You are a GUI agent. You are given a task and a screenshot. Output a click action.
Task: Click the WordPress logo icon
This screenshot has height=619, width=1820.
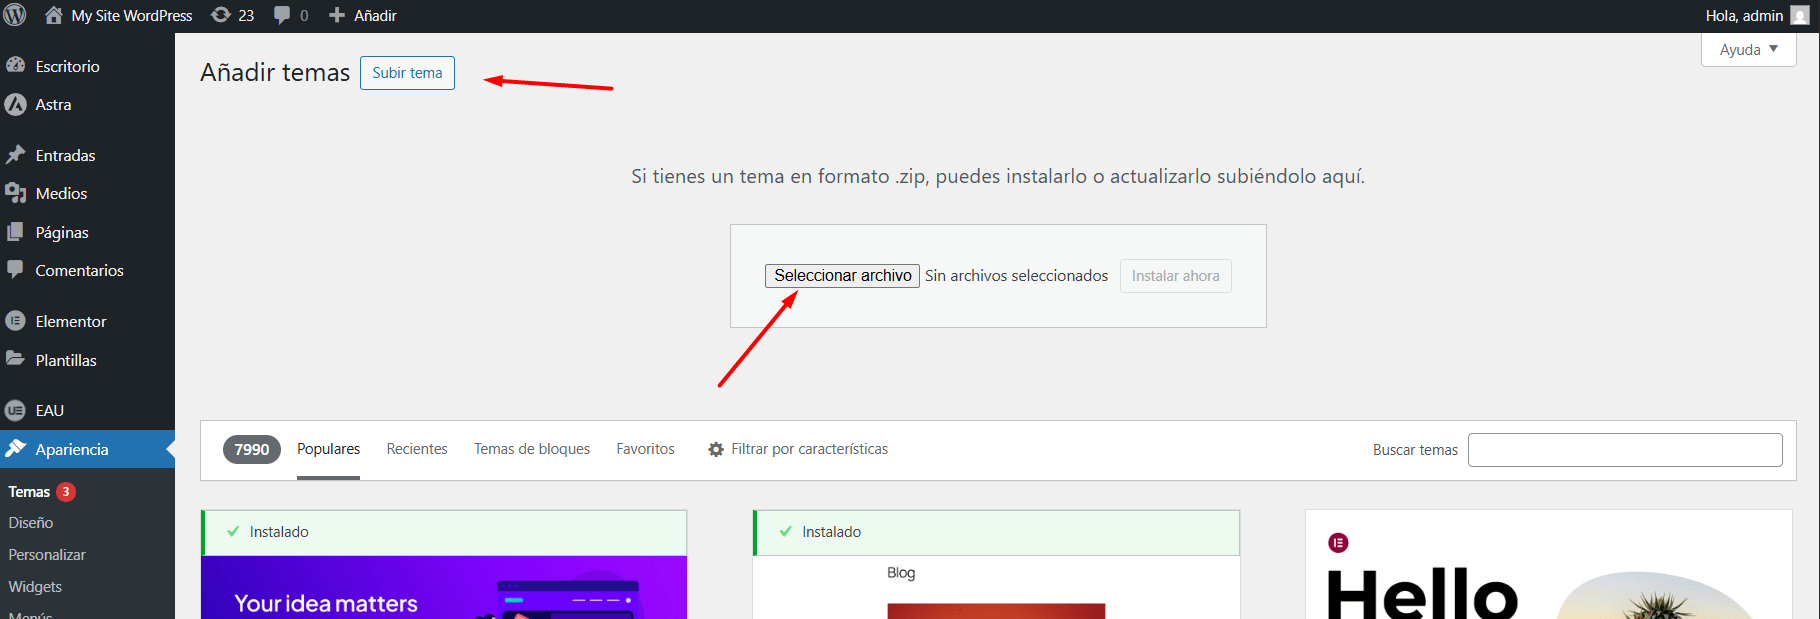(15, 15)
